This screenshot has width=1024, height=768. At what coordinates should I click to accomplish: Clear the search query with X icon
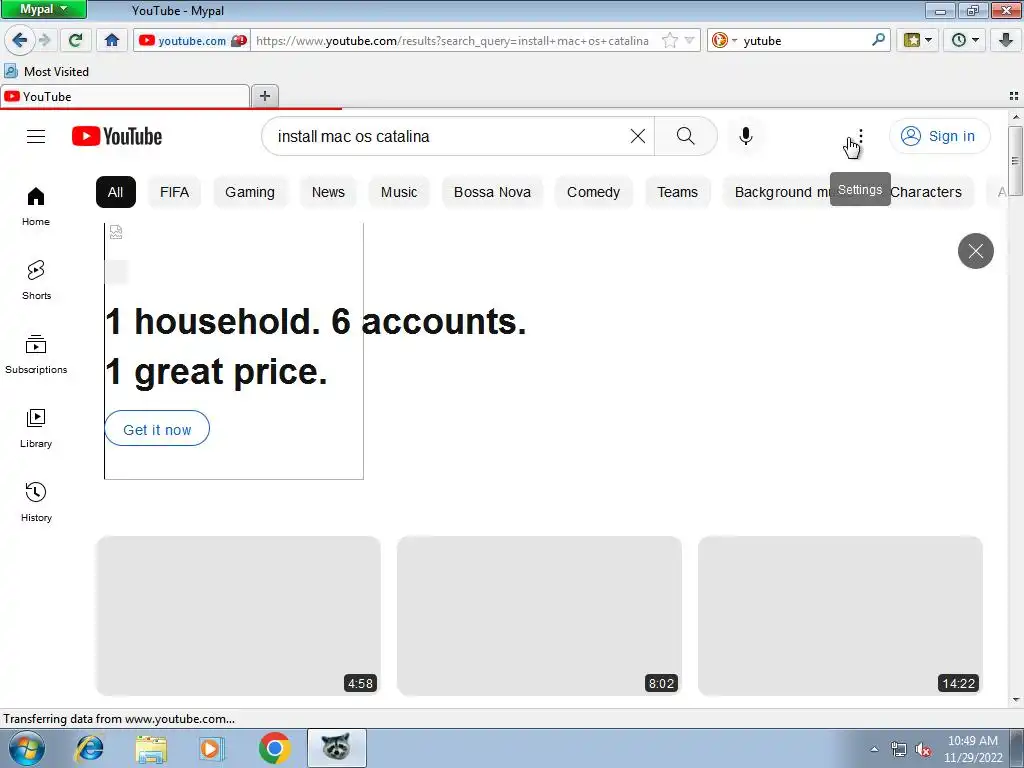637,136
